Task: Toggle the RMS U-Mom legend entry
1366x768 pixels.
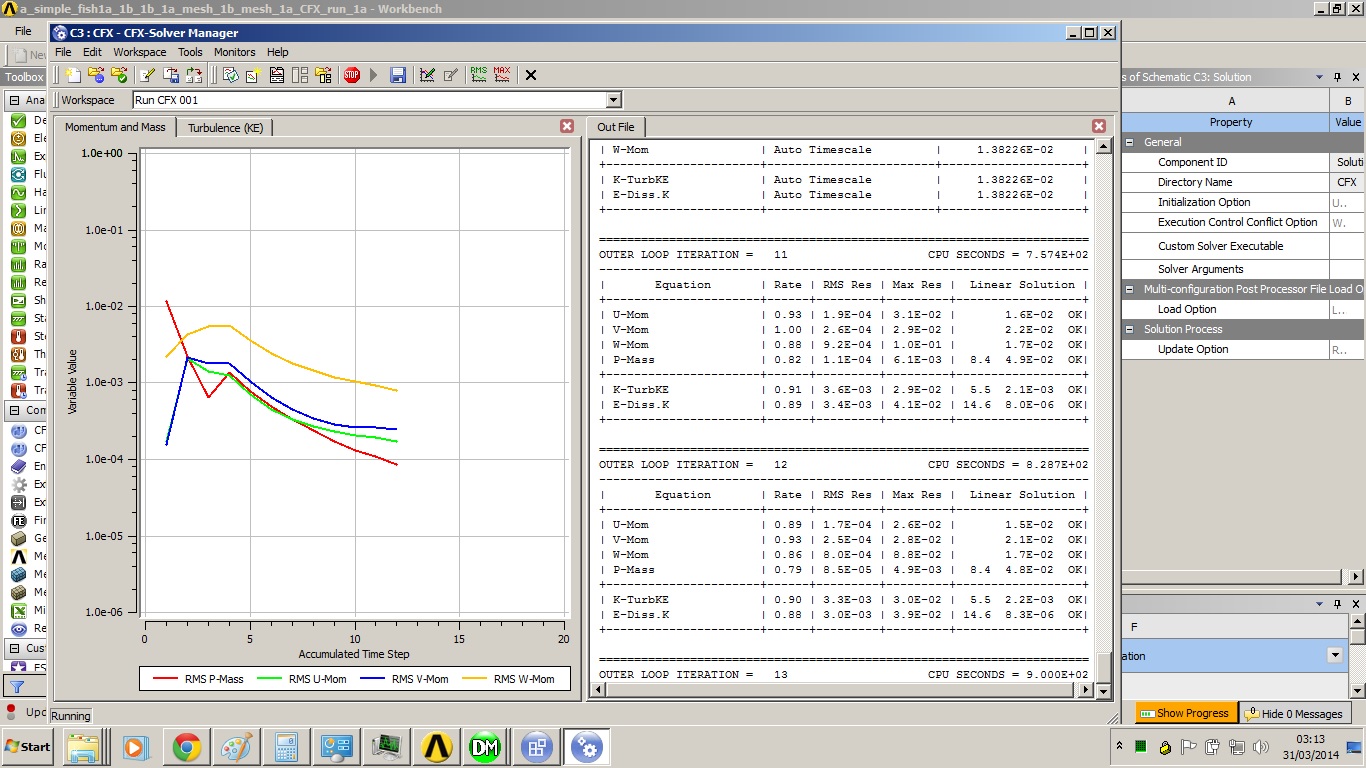Action: pyautogui.click(x=302, y=679)
